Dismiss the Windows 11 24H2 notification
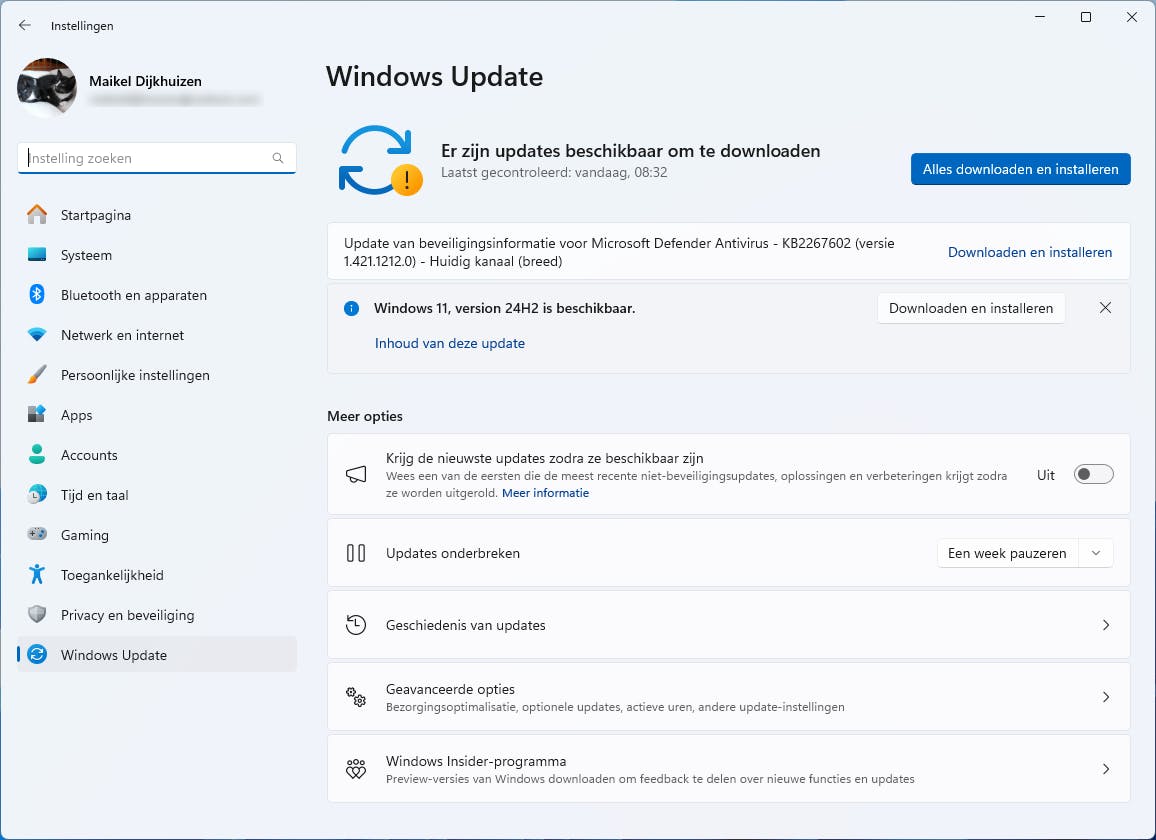This screenshot has width=1156, height=840. click(1105, 308)
